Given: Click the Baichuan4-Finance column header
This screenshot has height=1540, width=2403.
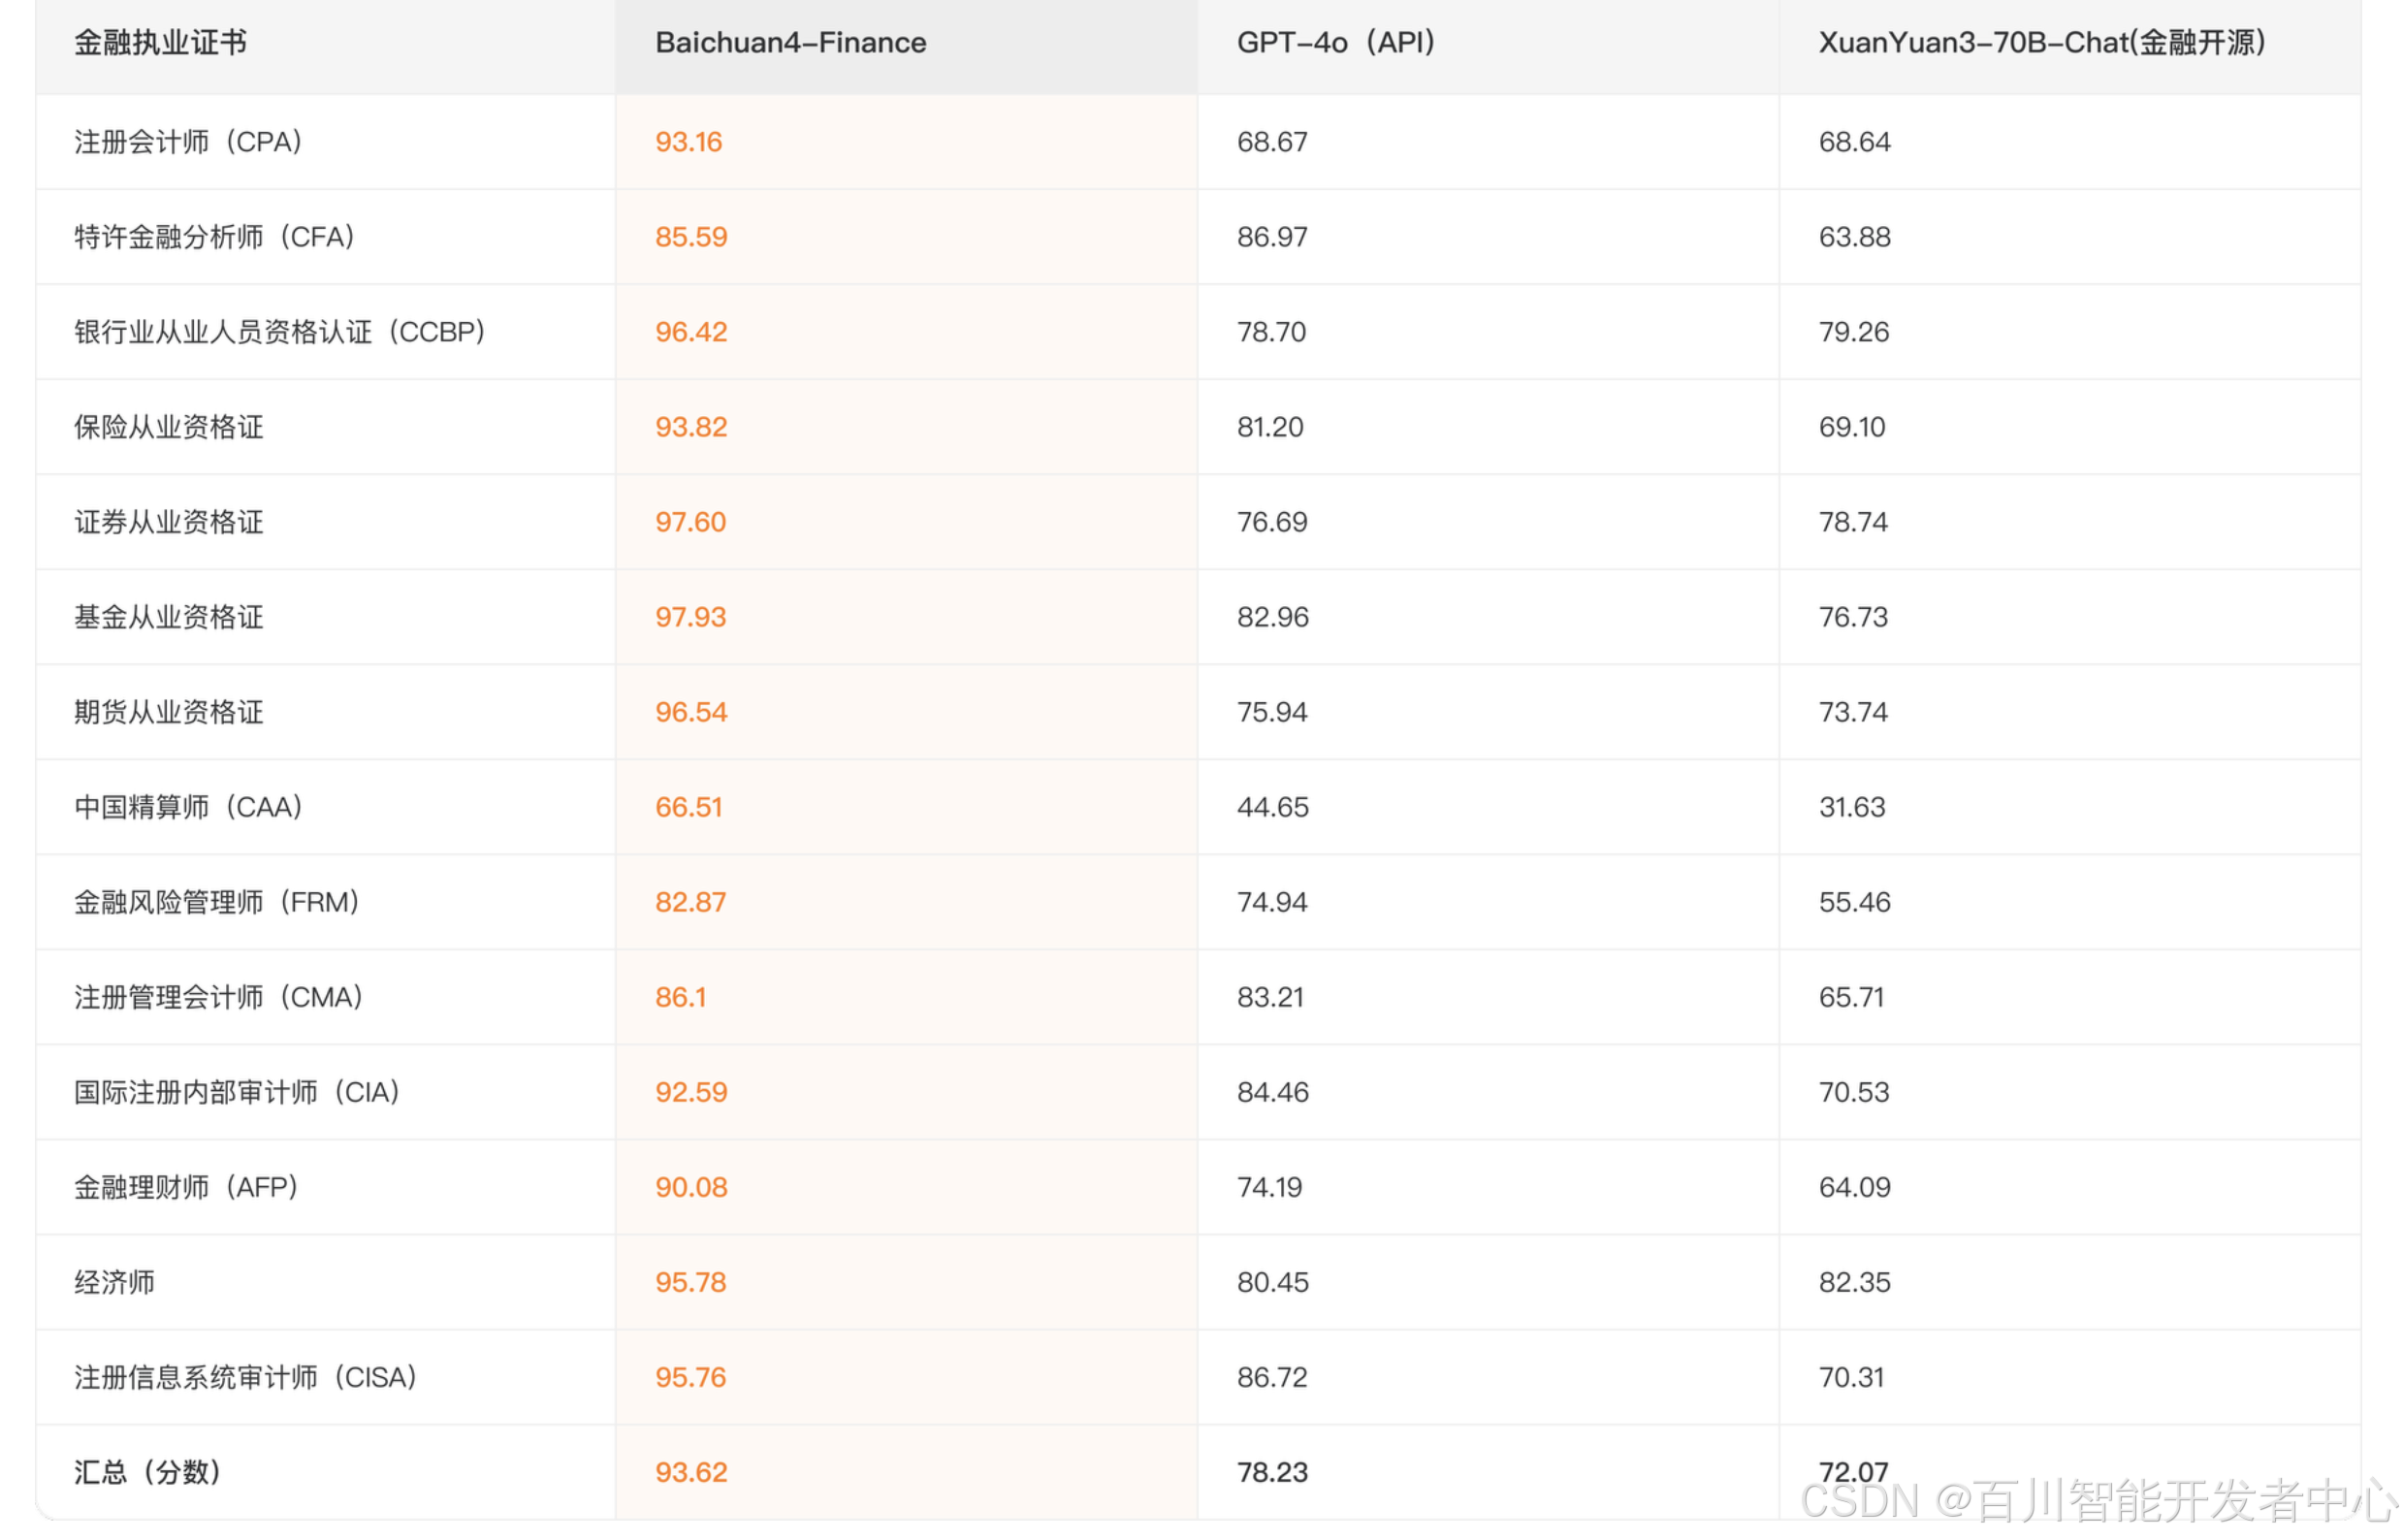Looking at the screenshot, I should [790, 43].
